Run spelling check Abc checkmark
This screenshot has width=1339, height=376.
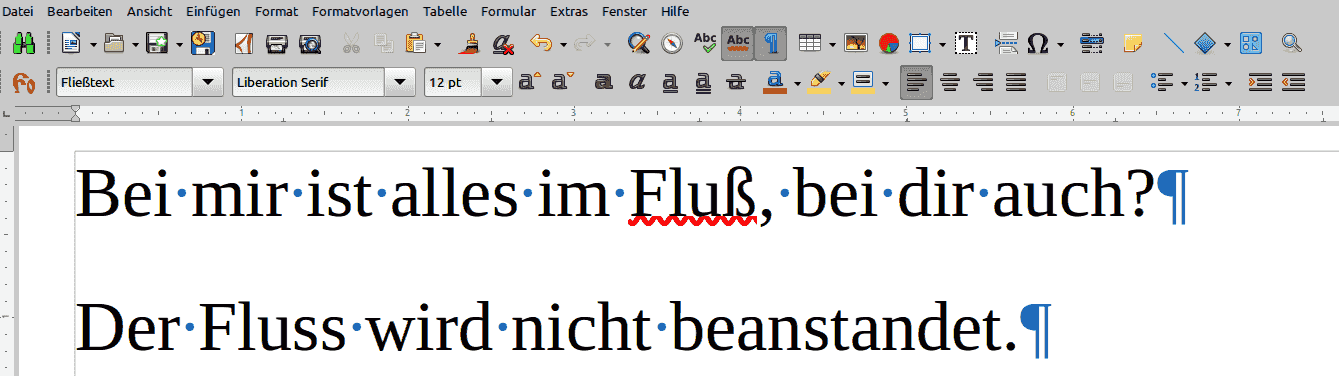(x=705, y=43)
